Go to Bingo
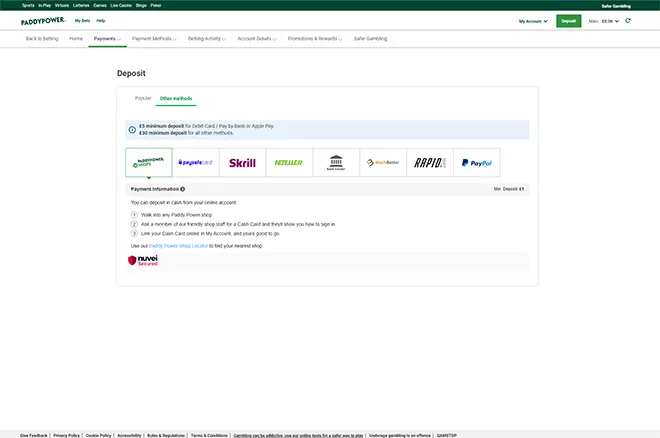This screenshot has height=438, width=660. pyautogui.click(x=141, y=5)
